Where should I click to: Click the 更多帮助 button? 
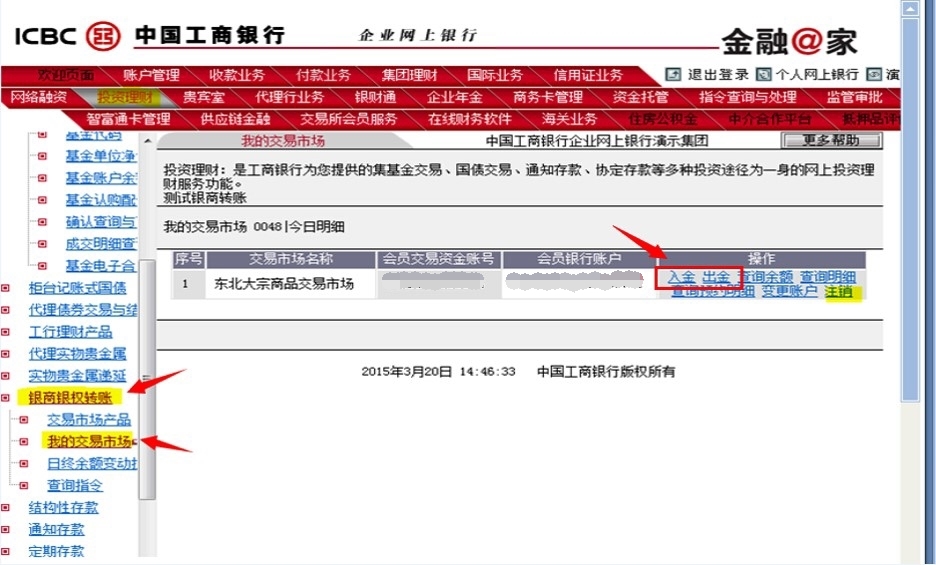pyautogui.click(x=831, y=140)
